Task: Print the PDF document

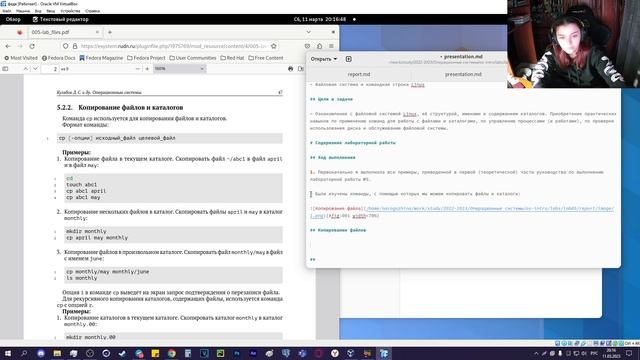Action: tap(291, 69)
